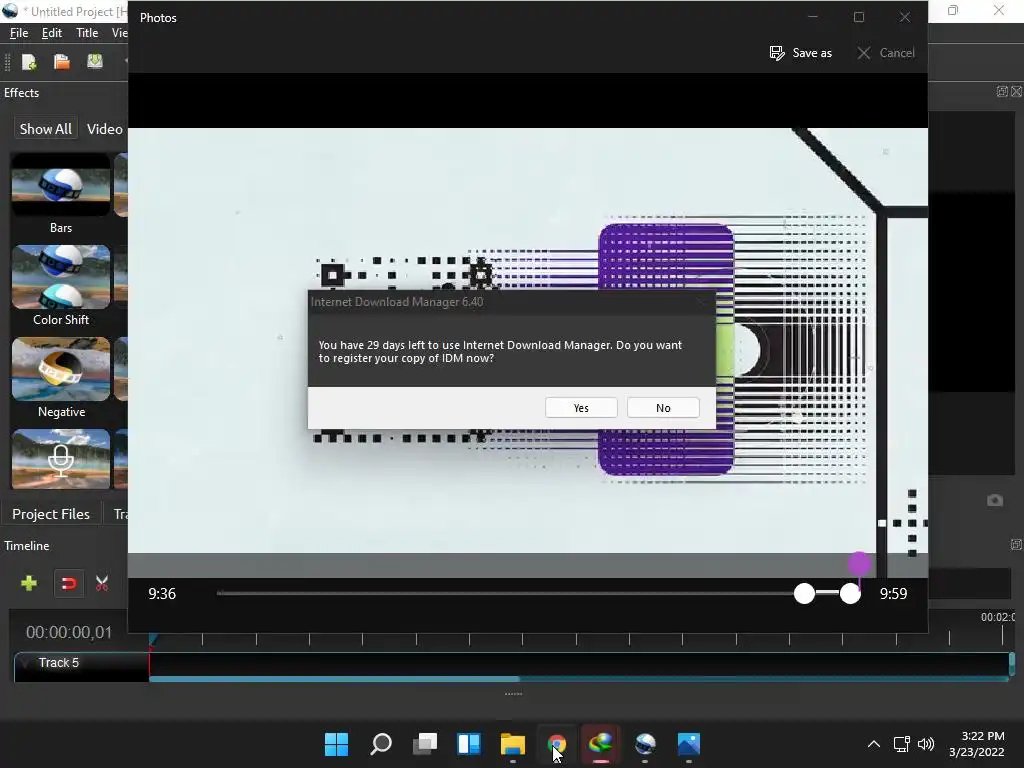
Task: Open a project with the folder icon
Action: pyautogui.click(x=61, y=62)
